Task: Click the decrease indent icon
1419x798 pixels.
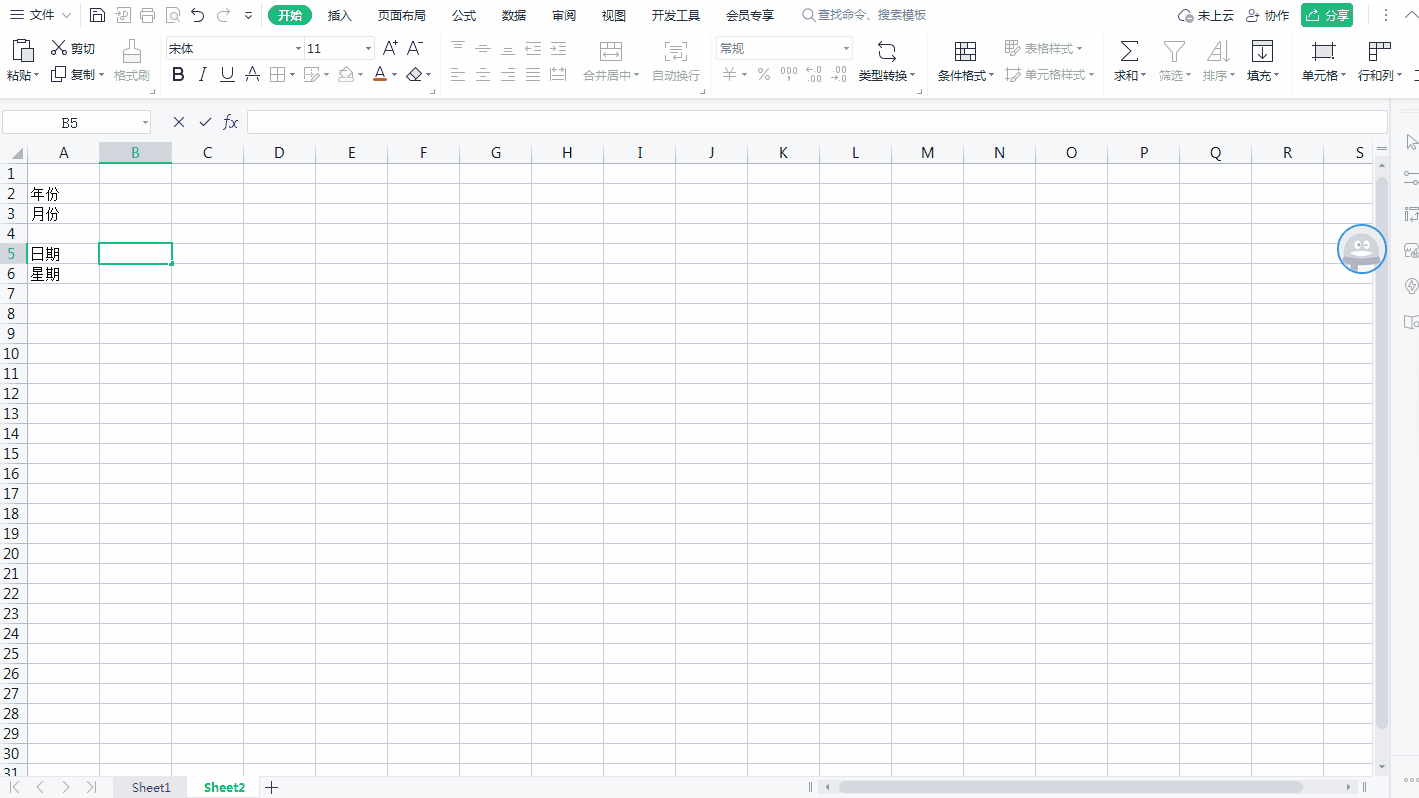Action: tap(533, 48)
